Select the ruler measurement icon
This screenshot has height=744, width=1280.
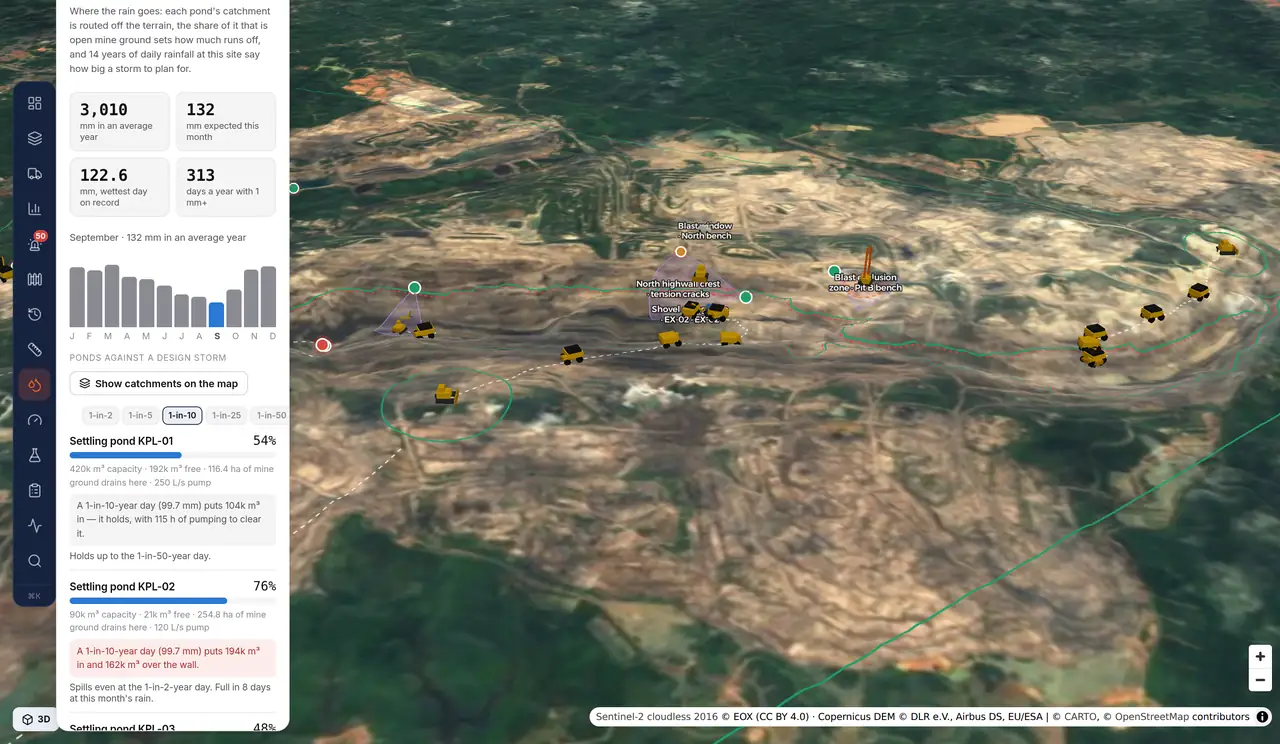(x=35, y=350)
